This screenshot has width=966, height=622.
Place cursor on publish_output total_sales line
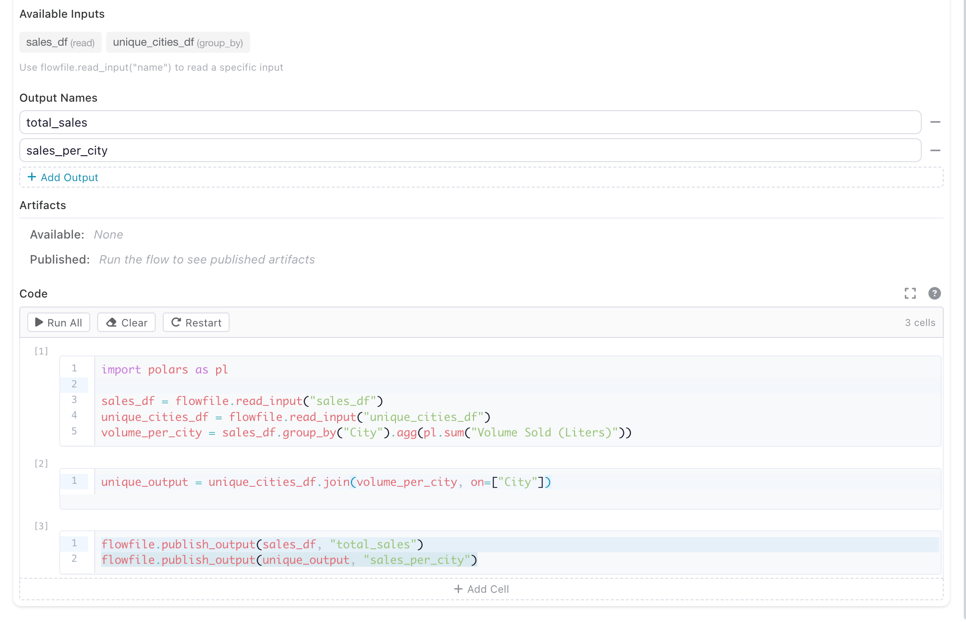(x=262, y=544)
